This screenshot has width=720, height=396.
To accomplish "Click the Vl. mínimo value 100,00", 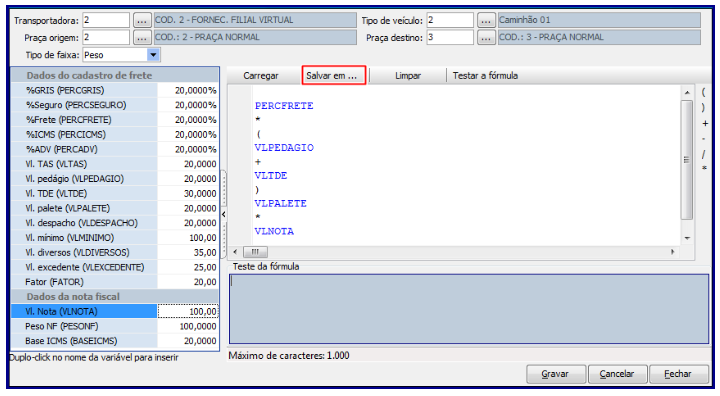I will click(188, 238).
